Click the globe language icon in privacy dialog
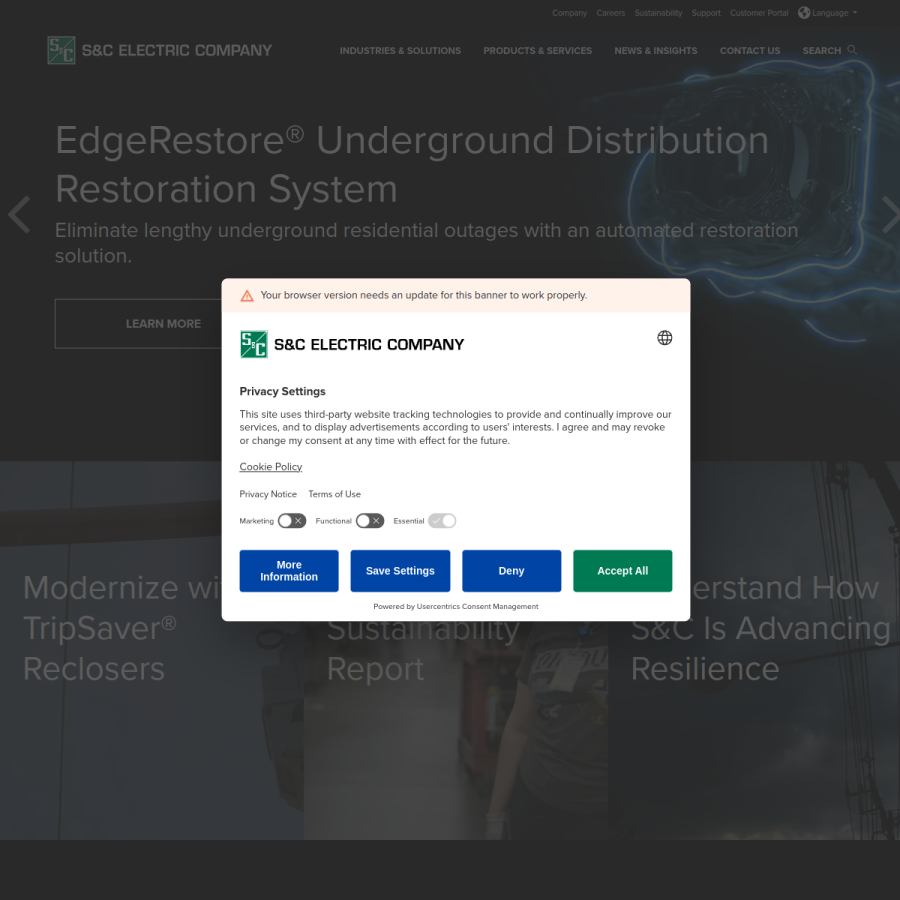The width and height of the screenshot is (900, 900). 664,338
